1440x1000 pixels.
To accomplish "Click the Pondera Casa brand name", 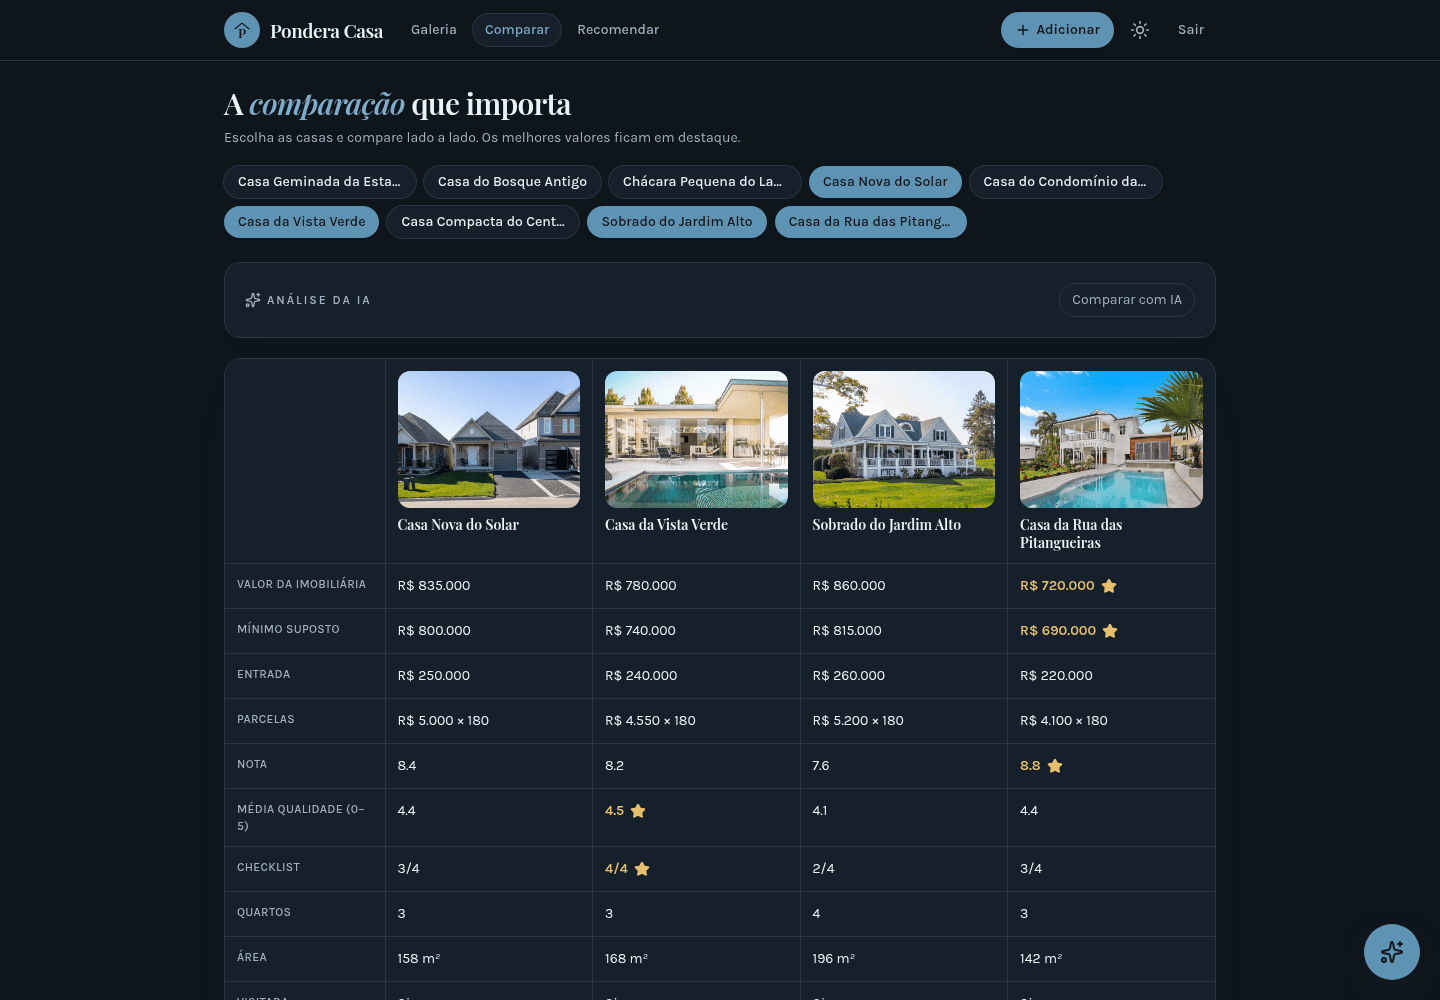I will (x=326, y=31).
